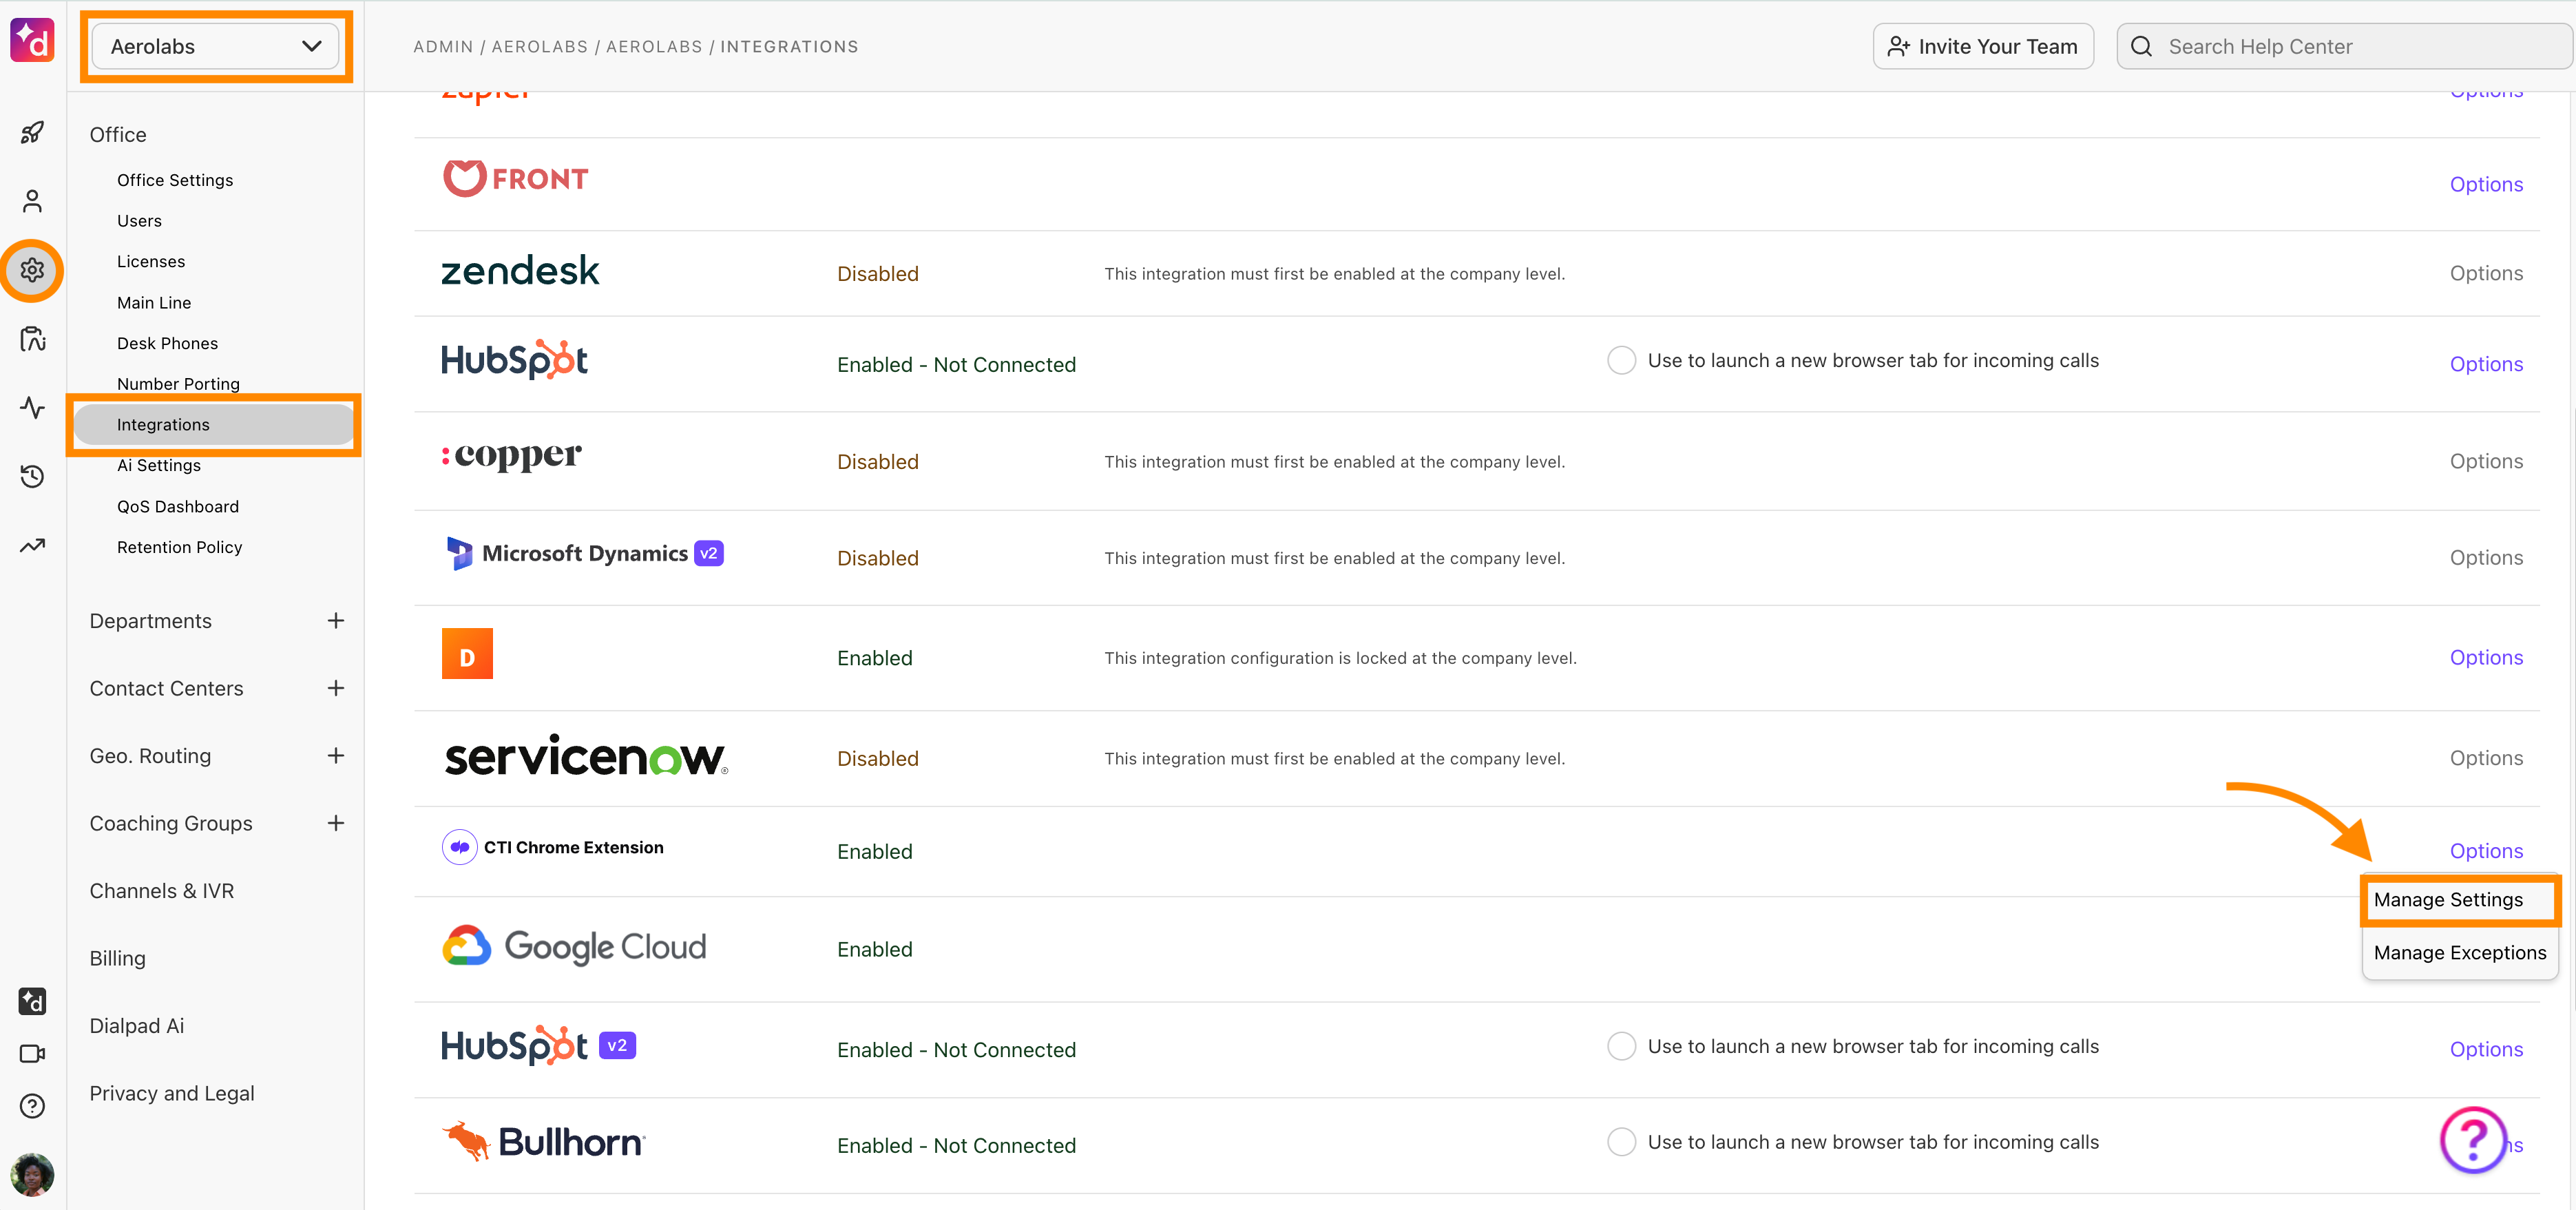Click the help question mark icon in left rail
Image resolution: width=2576 pixels, height=1210 pixels.
[x=32, y=1106]
